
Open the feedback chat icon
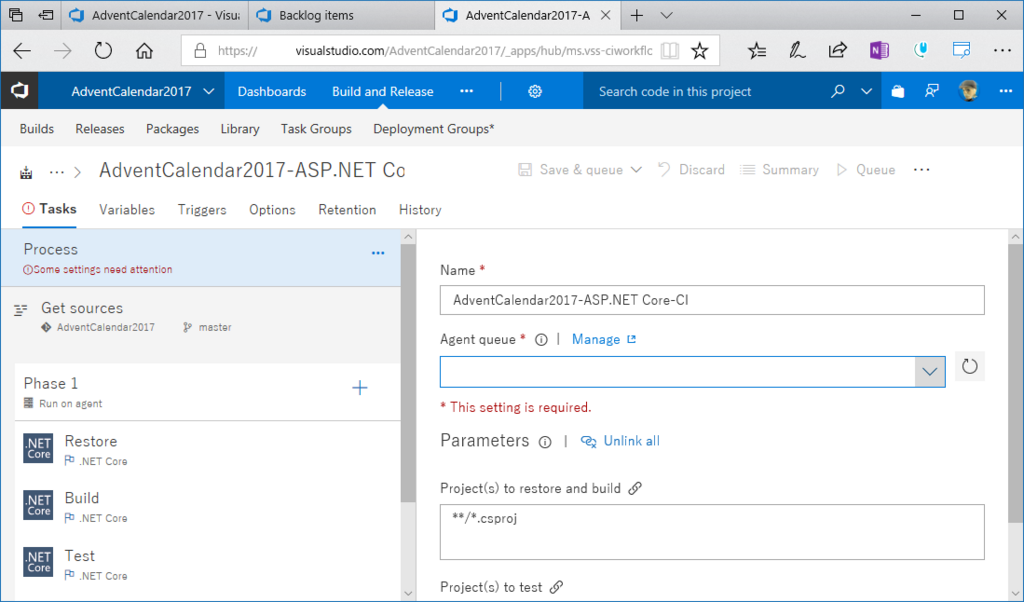tap(932, 91)
